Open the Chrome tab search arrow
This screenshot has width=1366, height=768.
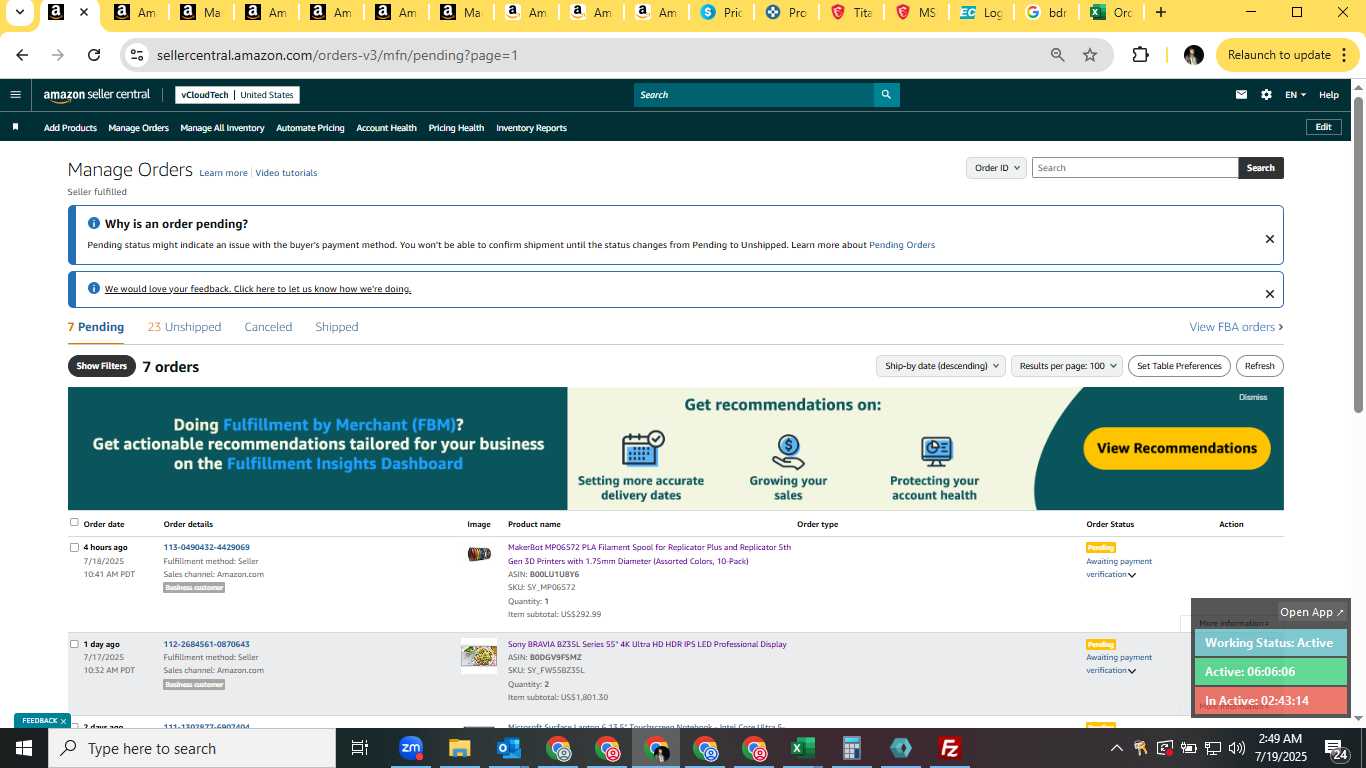(19, 13)
